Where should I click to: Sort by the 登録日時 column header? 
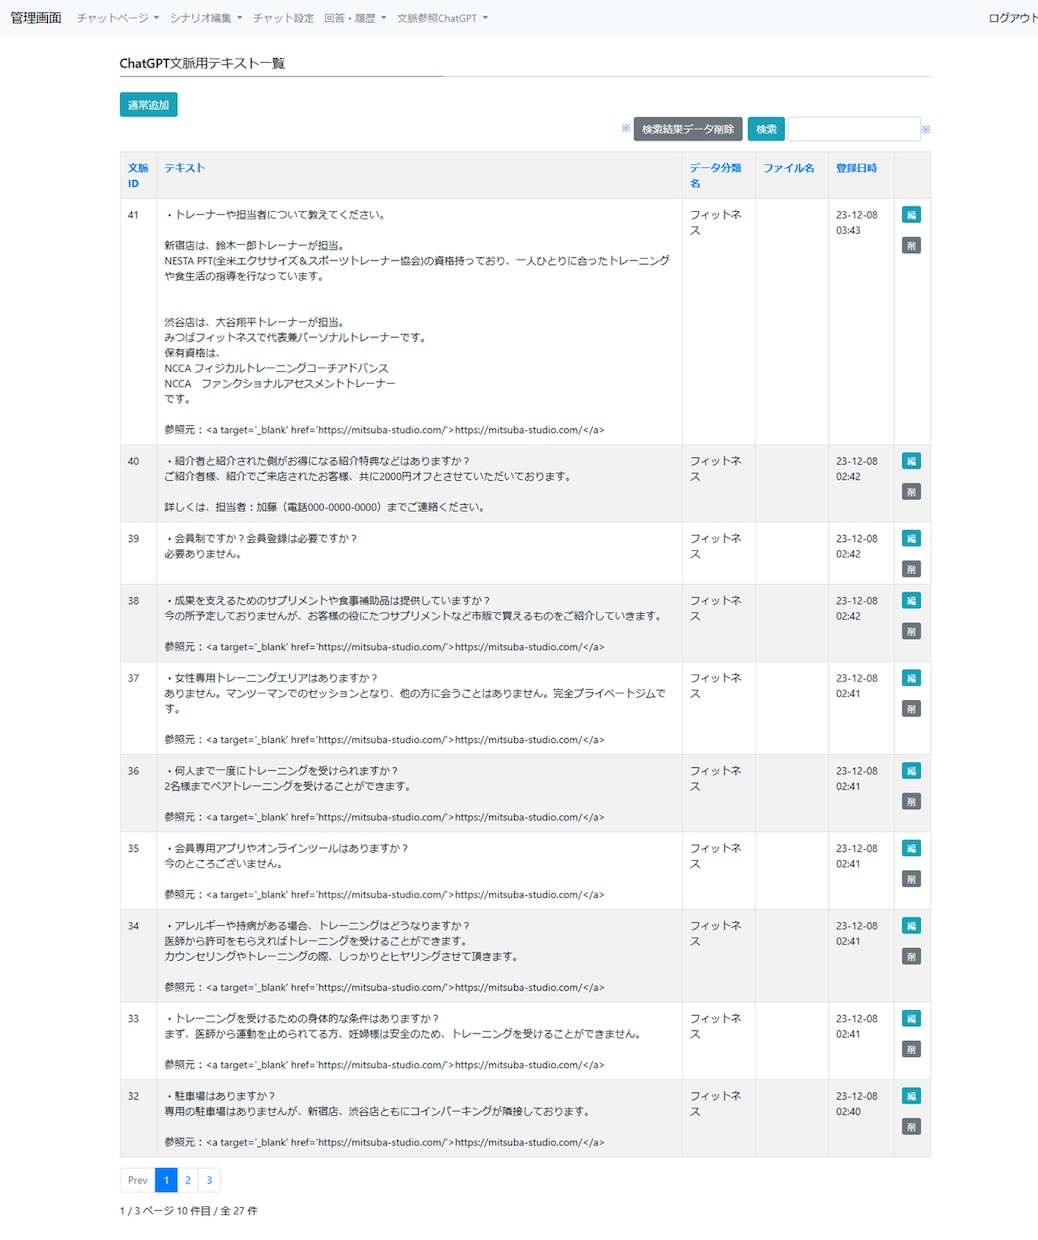[x=857, y=168]
